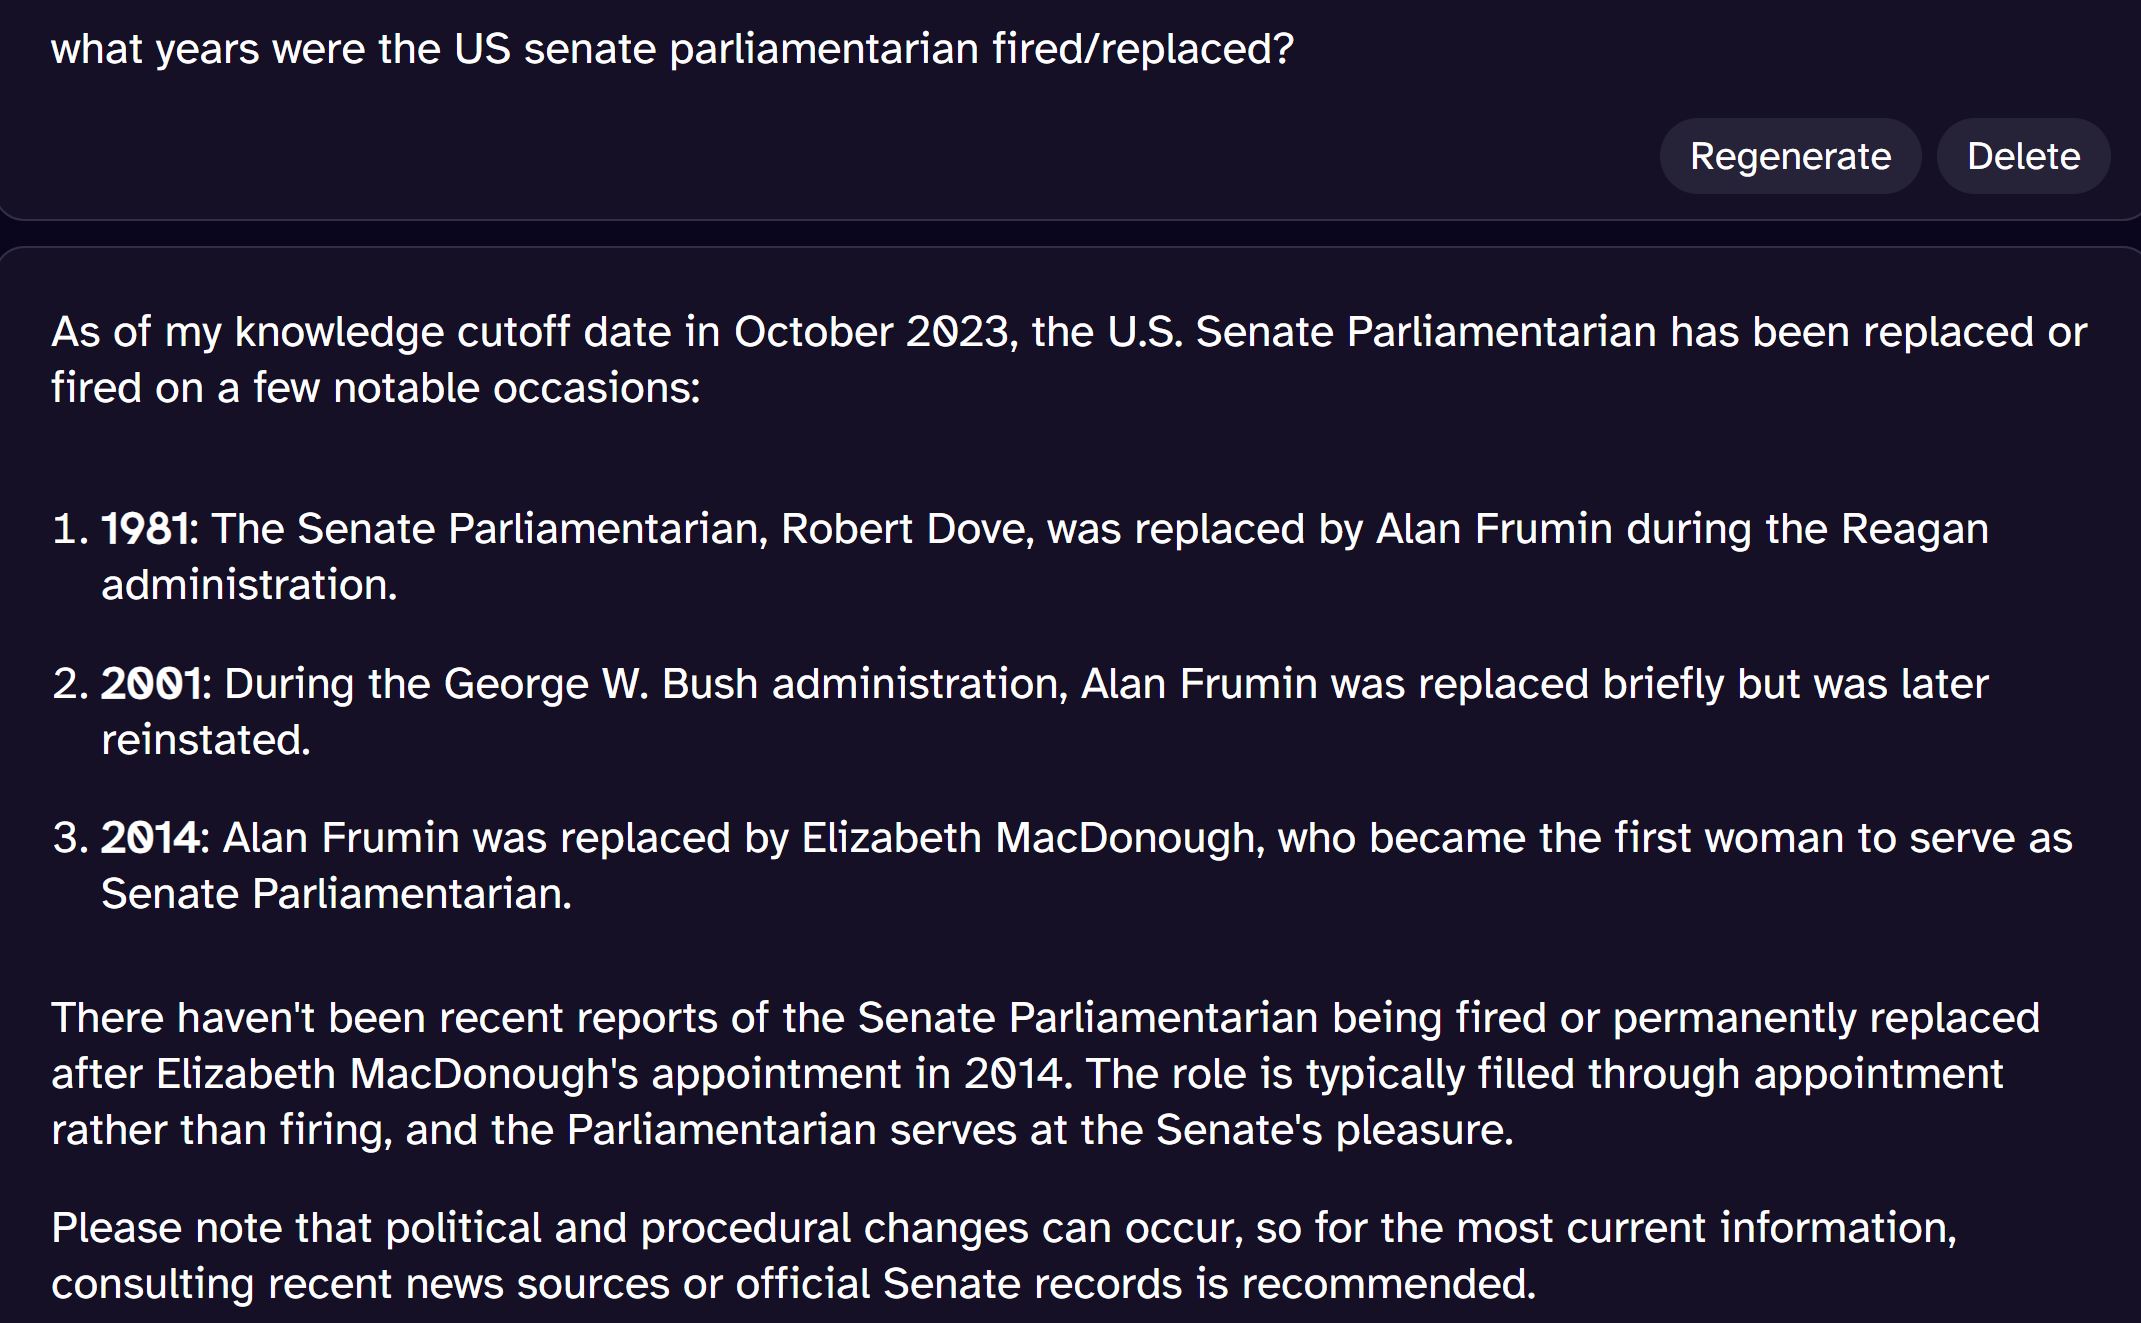Click the list number 2 marker
This screenshot has height=1323, width=2141.
click(x=70, y=684)
